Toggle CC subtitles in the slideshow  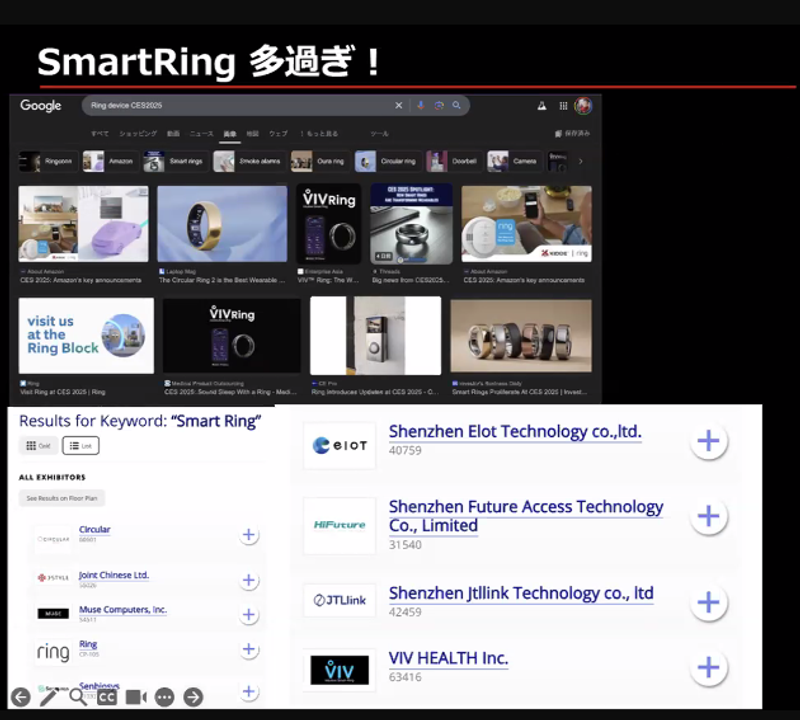tap(107, 697)
